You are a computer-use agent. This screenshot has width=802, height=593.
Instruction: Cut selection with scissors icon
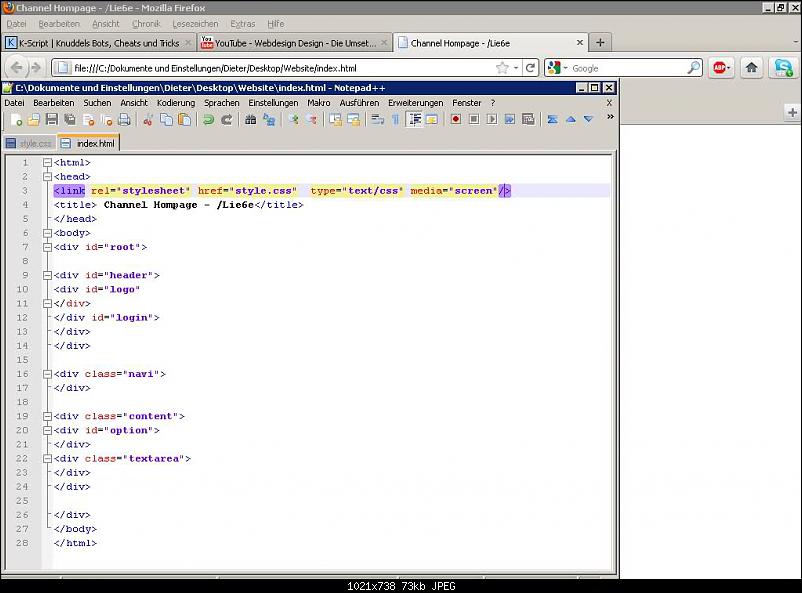pos(148,120)
